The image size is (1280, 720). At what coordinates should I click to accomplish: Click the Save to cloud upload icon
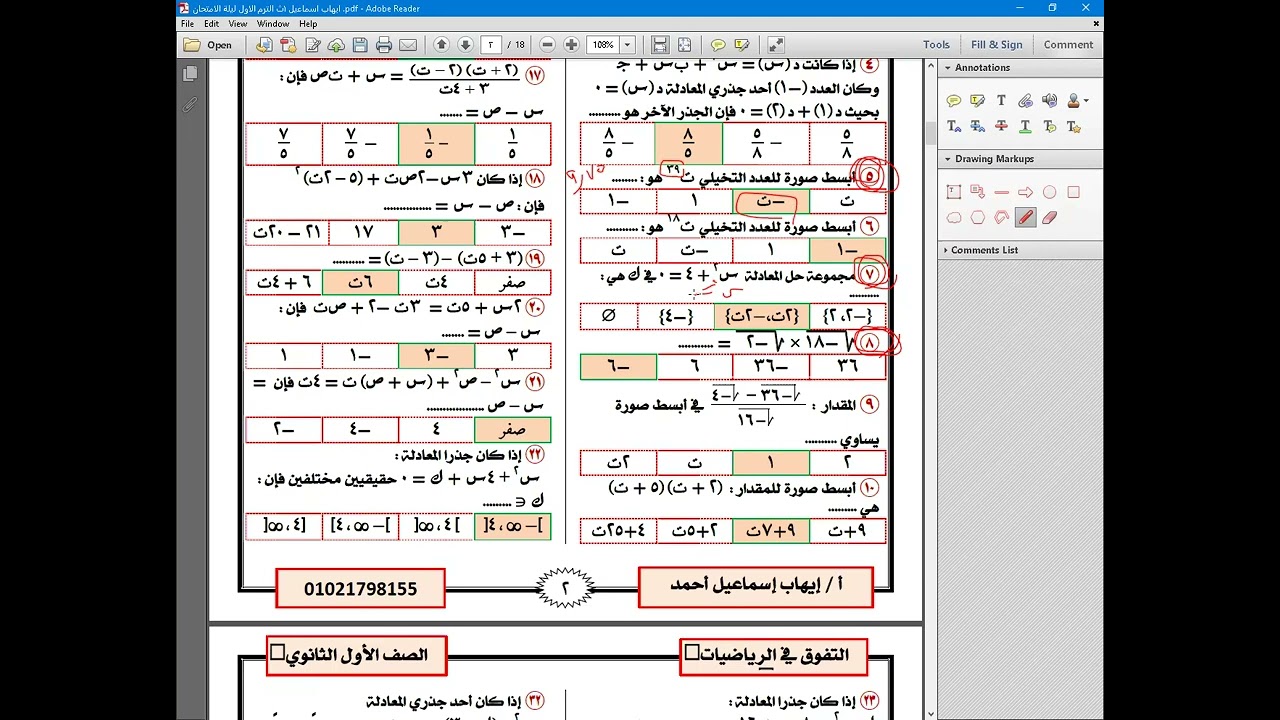pos(336,45)
